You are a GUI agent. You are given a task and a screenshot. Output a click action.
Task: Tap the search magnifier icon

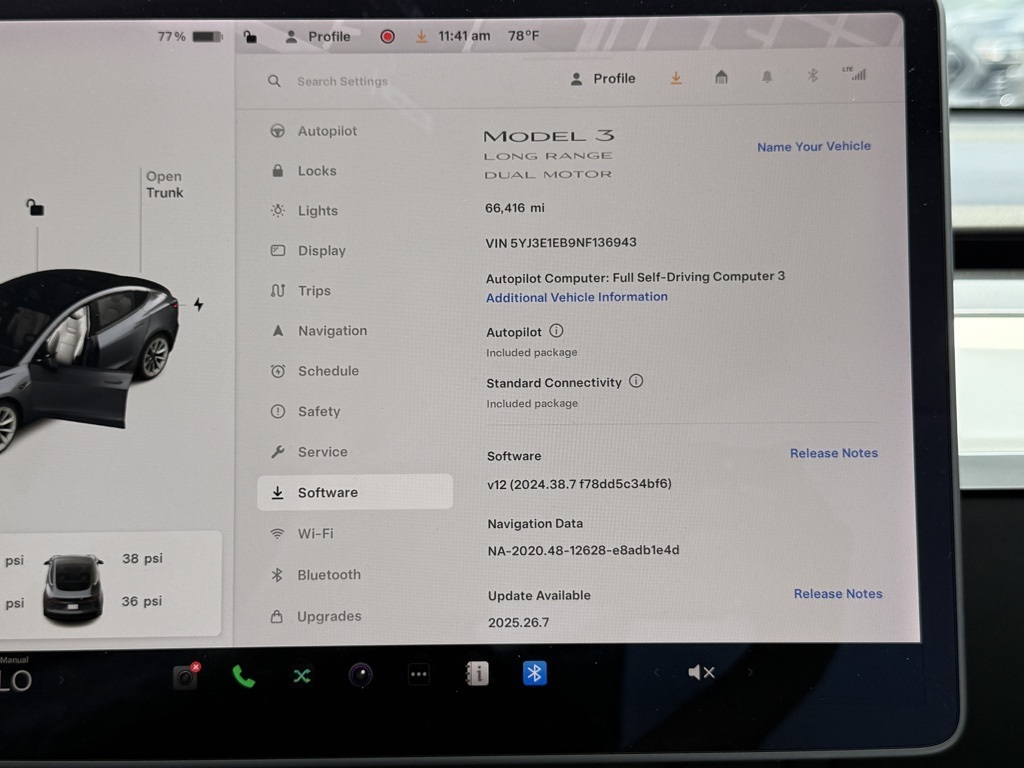[x=274, y=81]
